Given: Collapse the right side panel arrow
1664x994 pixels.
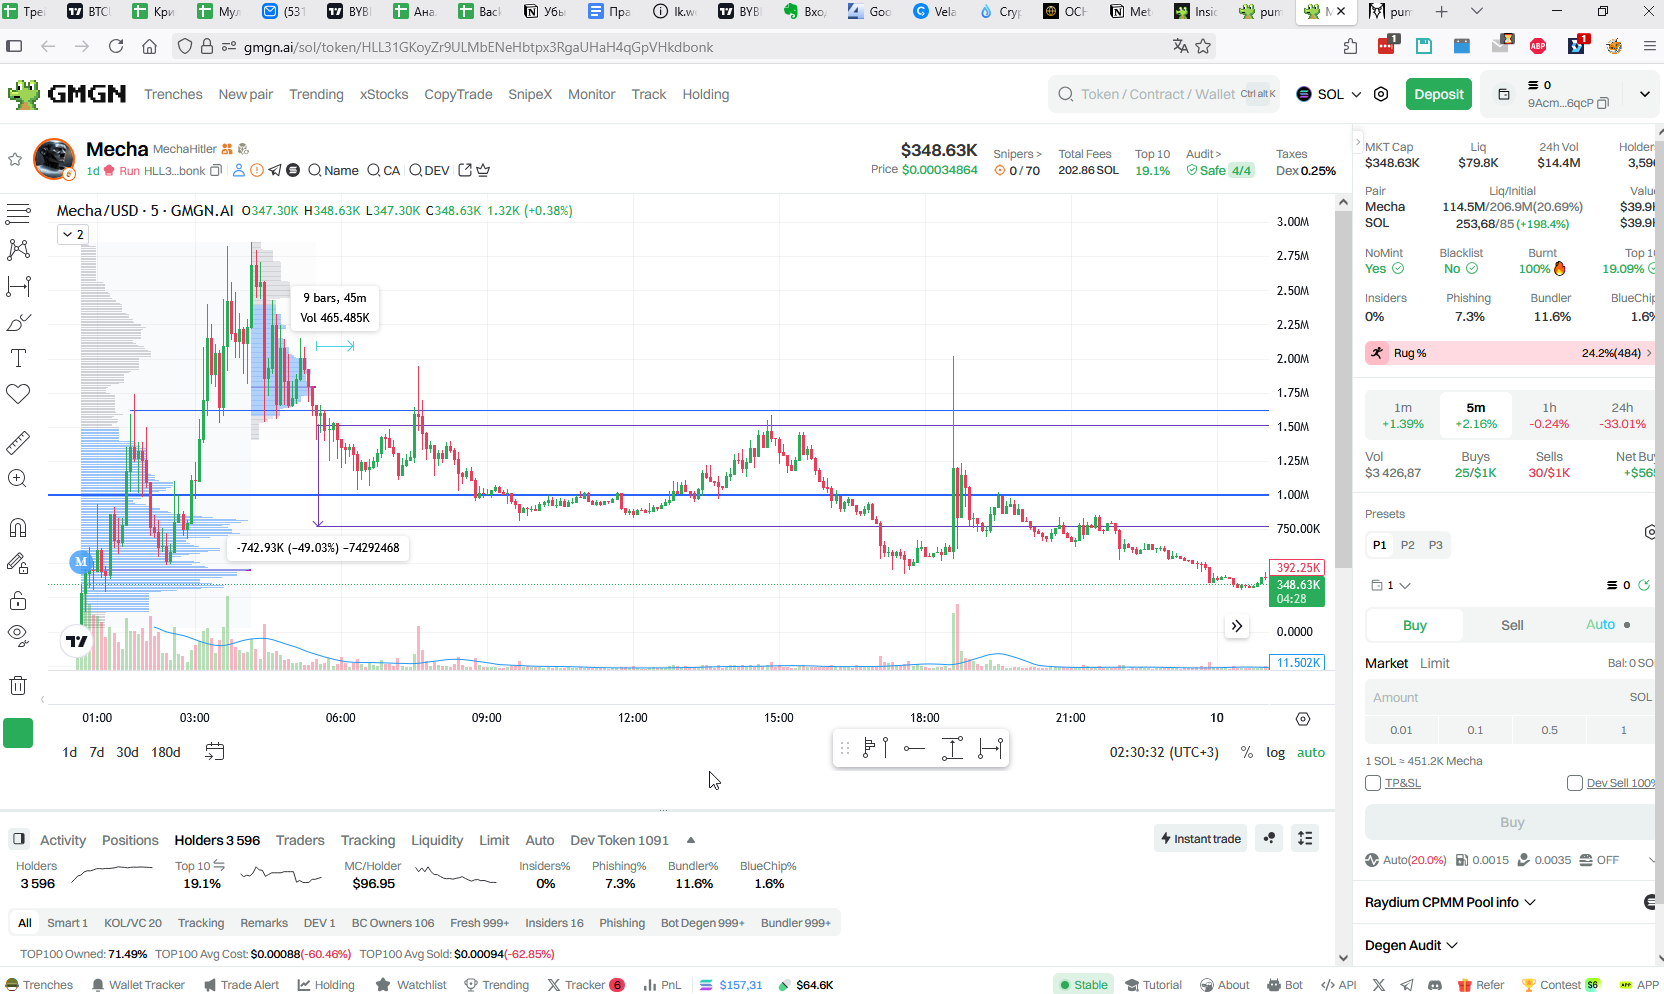Looking at the screenshot, I should coord(1358,142).
